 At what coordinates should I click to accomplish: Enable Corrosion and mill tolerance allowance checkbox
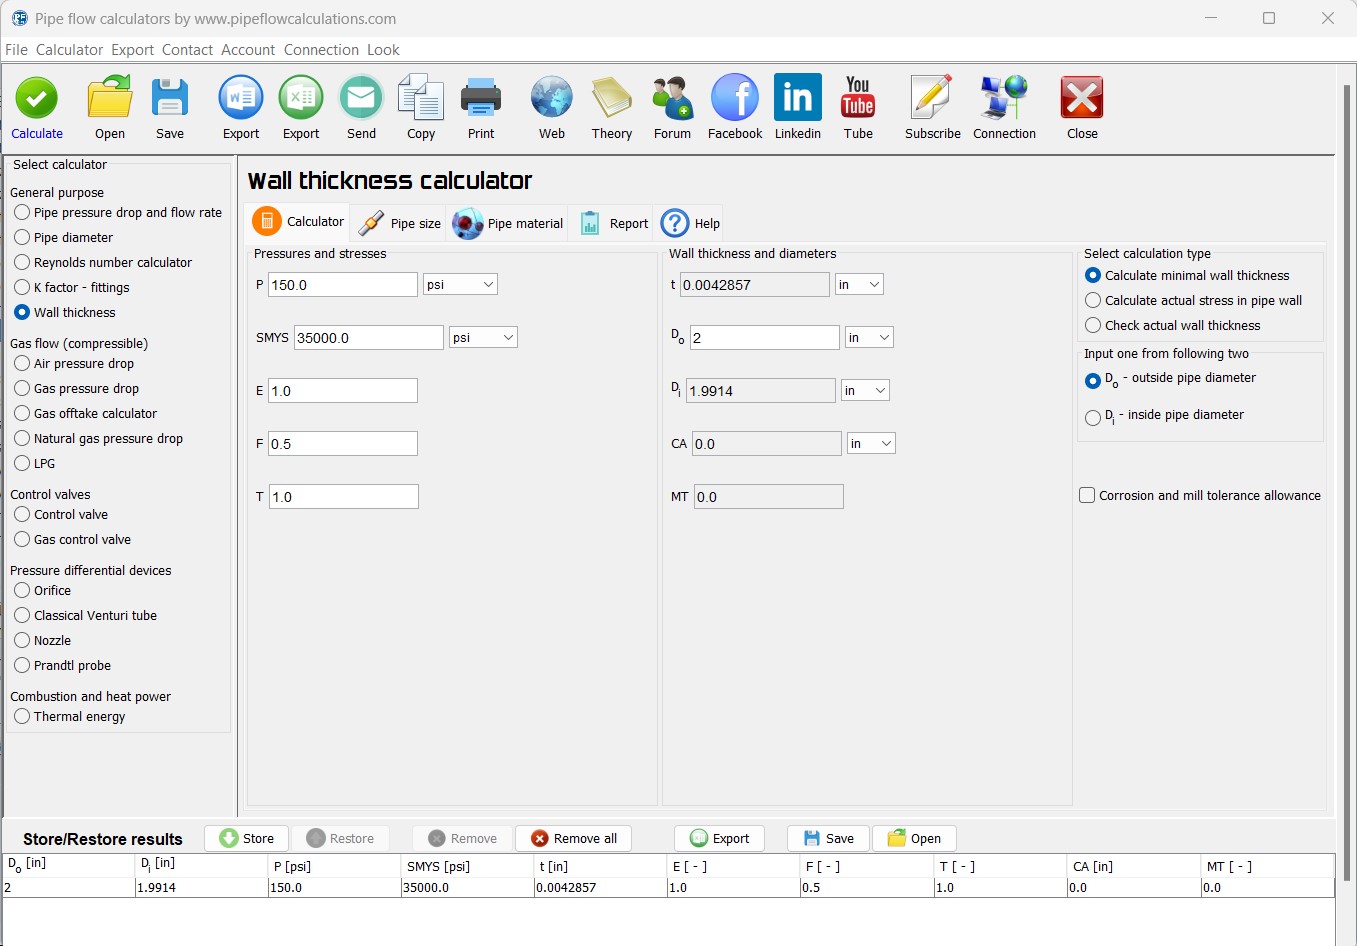[1087, 495]
